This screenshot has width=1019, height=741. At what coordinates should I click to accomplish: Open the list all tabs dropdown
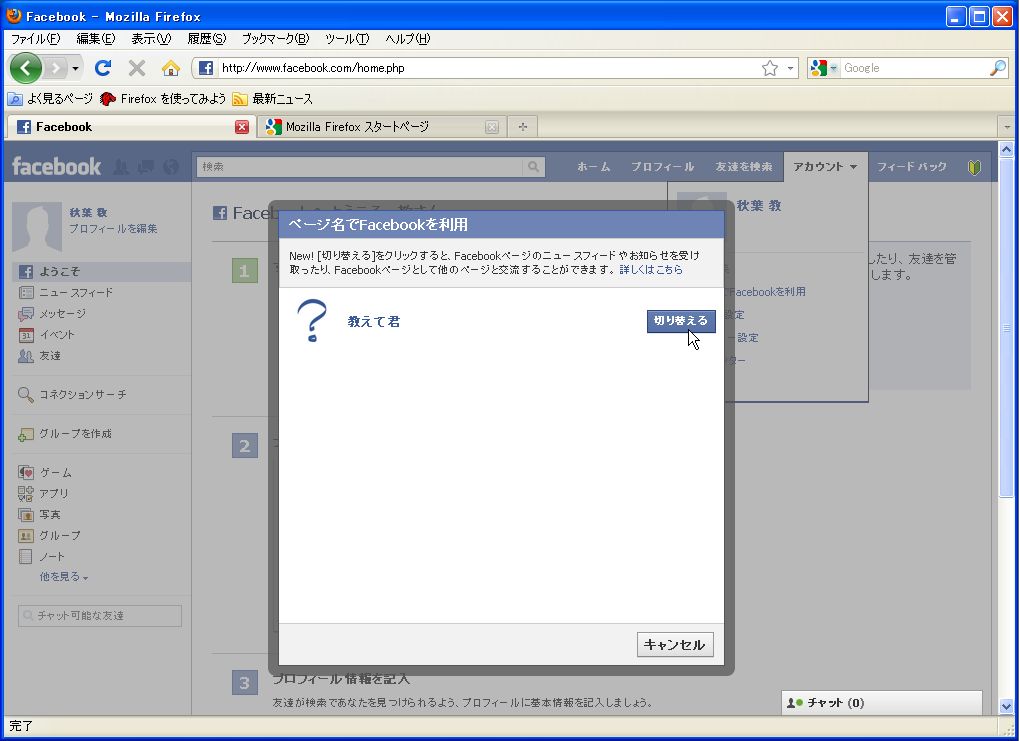(x=1007, y=127)
